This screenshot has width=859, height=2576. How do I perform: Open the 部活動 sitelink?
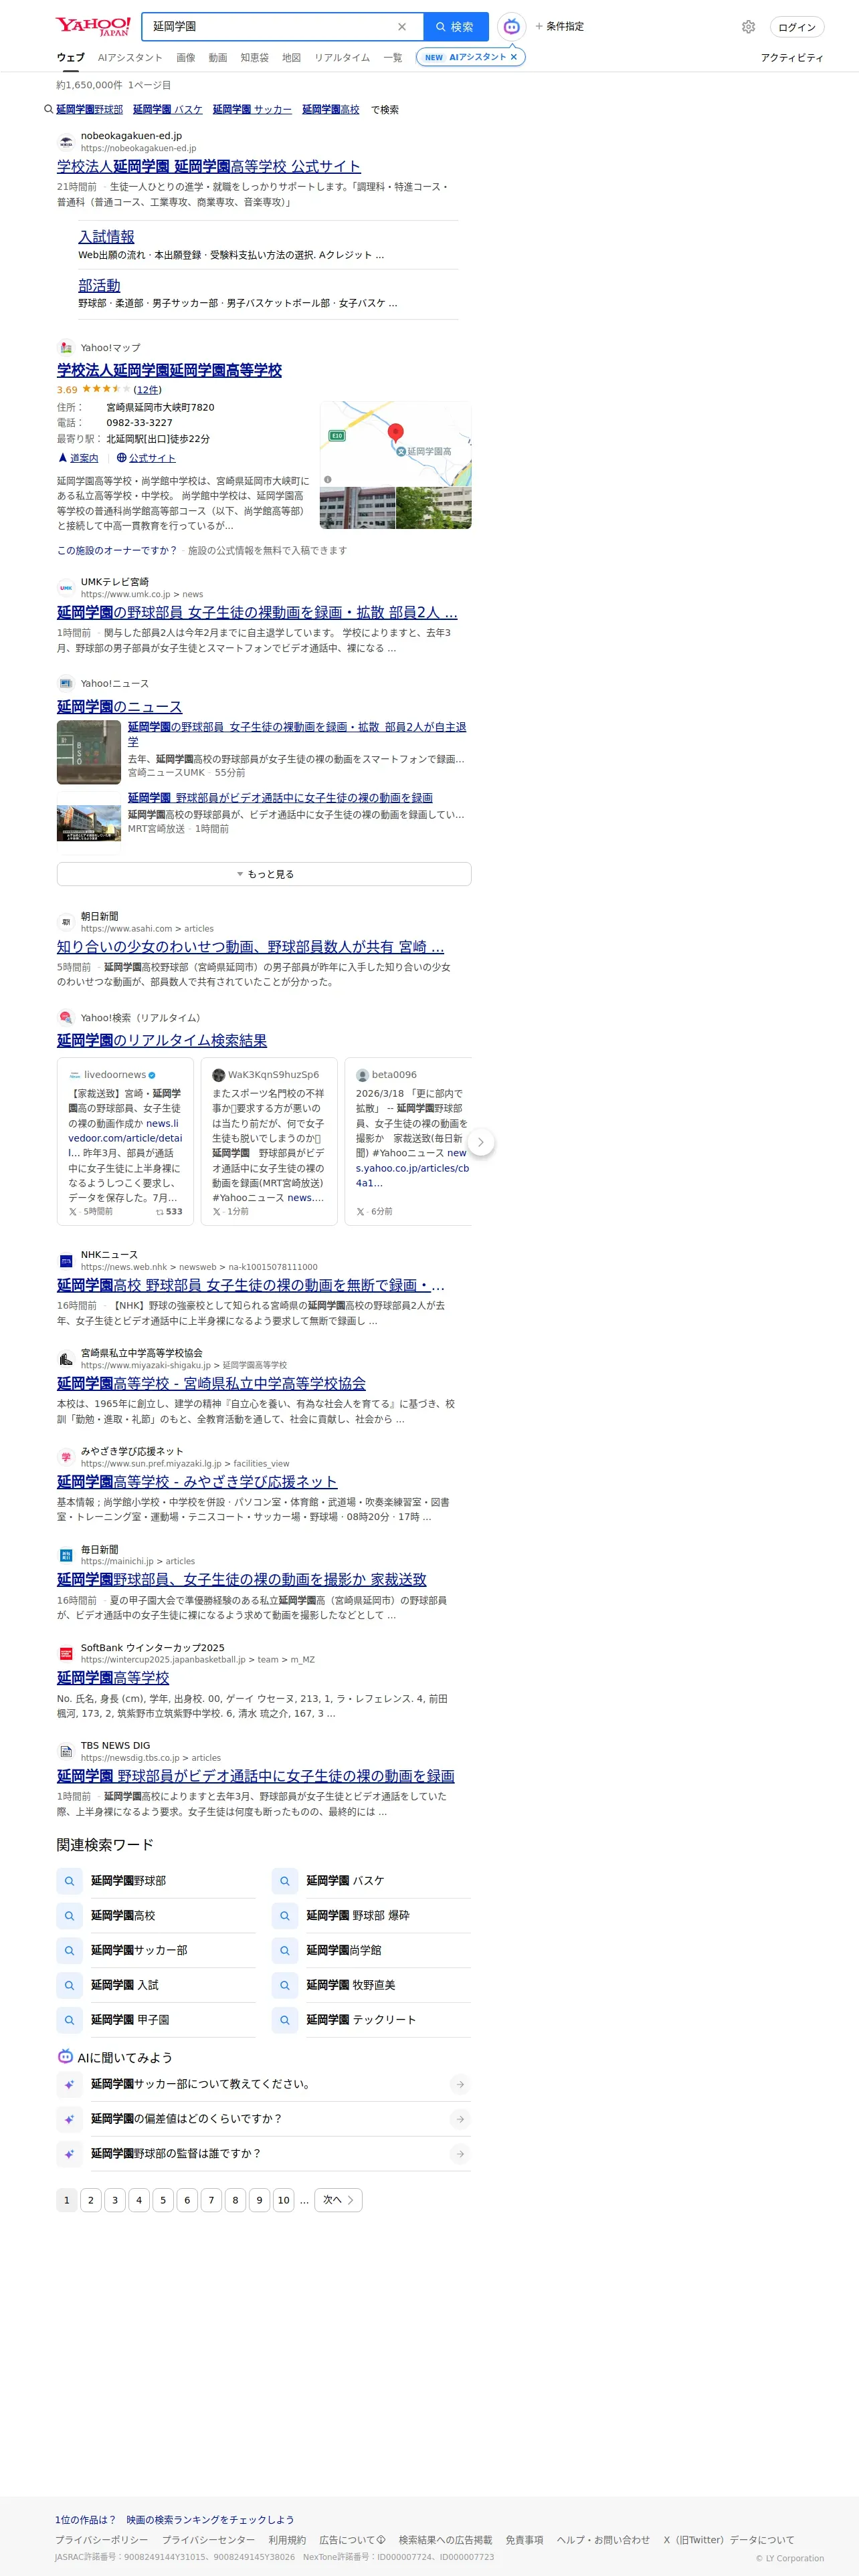click(99, 286)
